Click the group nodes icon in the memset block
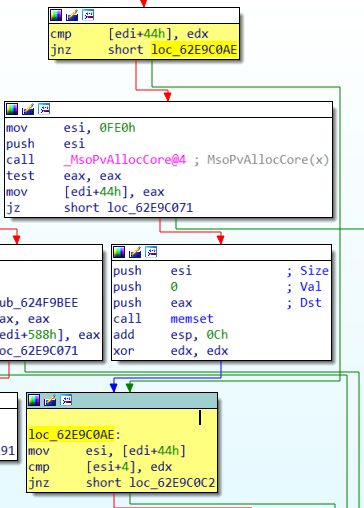364x508 pixels. 151,252
